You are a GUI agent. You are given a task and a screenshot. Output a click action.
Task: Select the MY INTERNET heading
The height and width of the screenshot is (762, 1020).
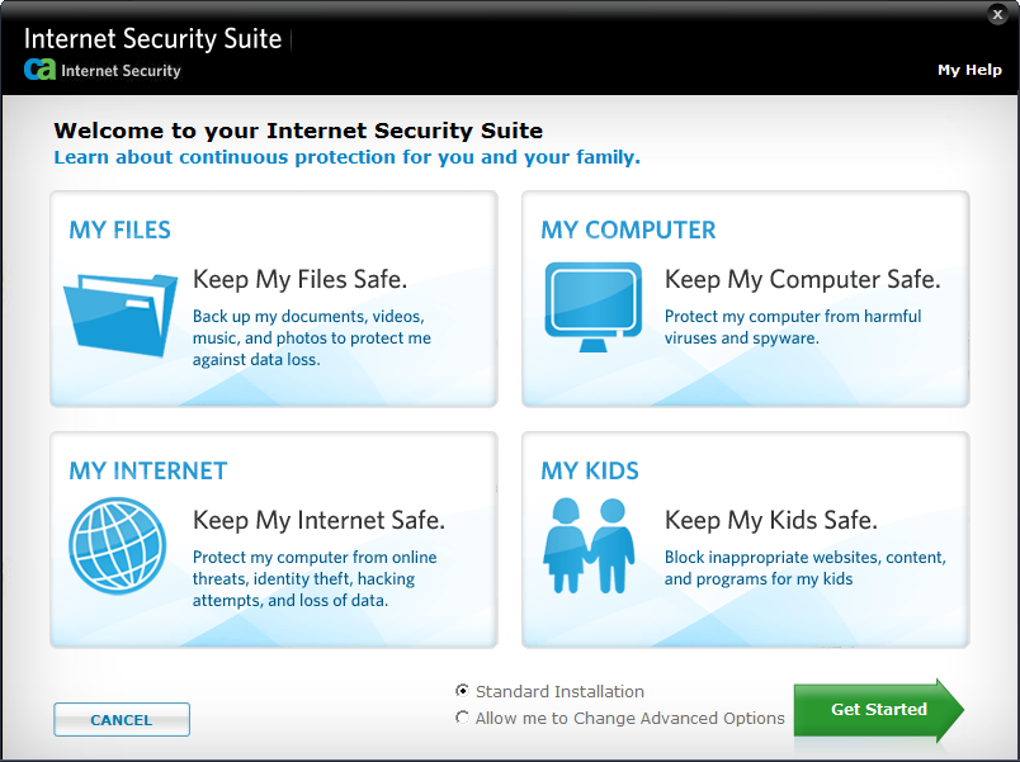coord(148,471)
